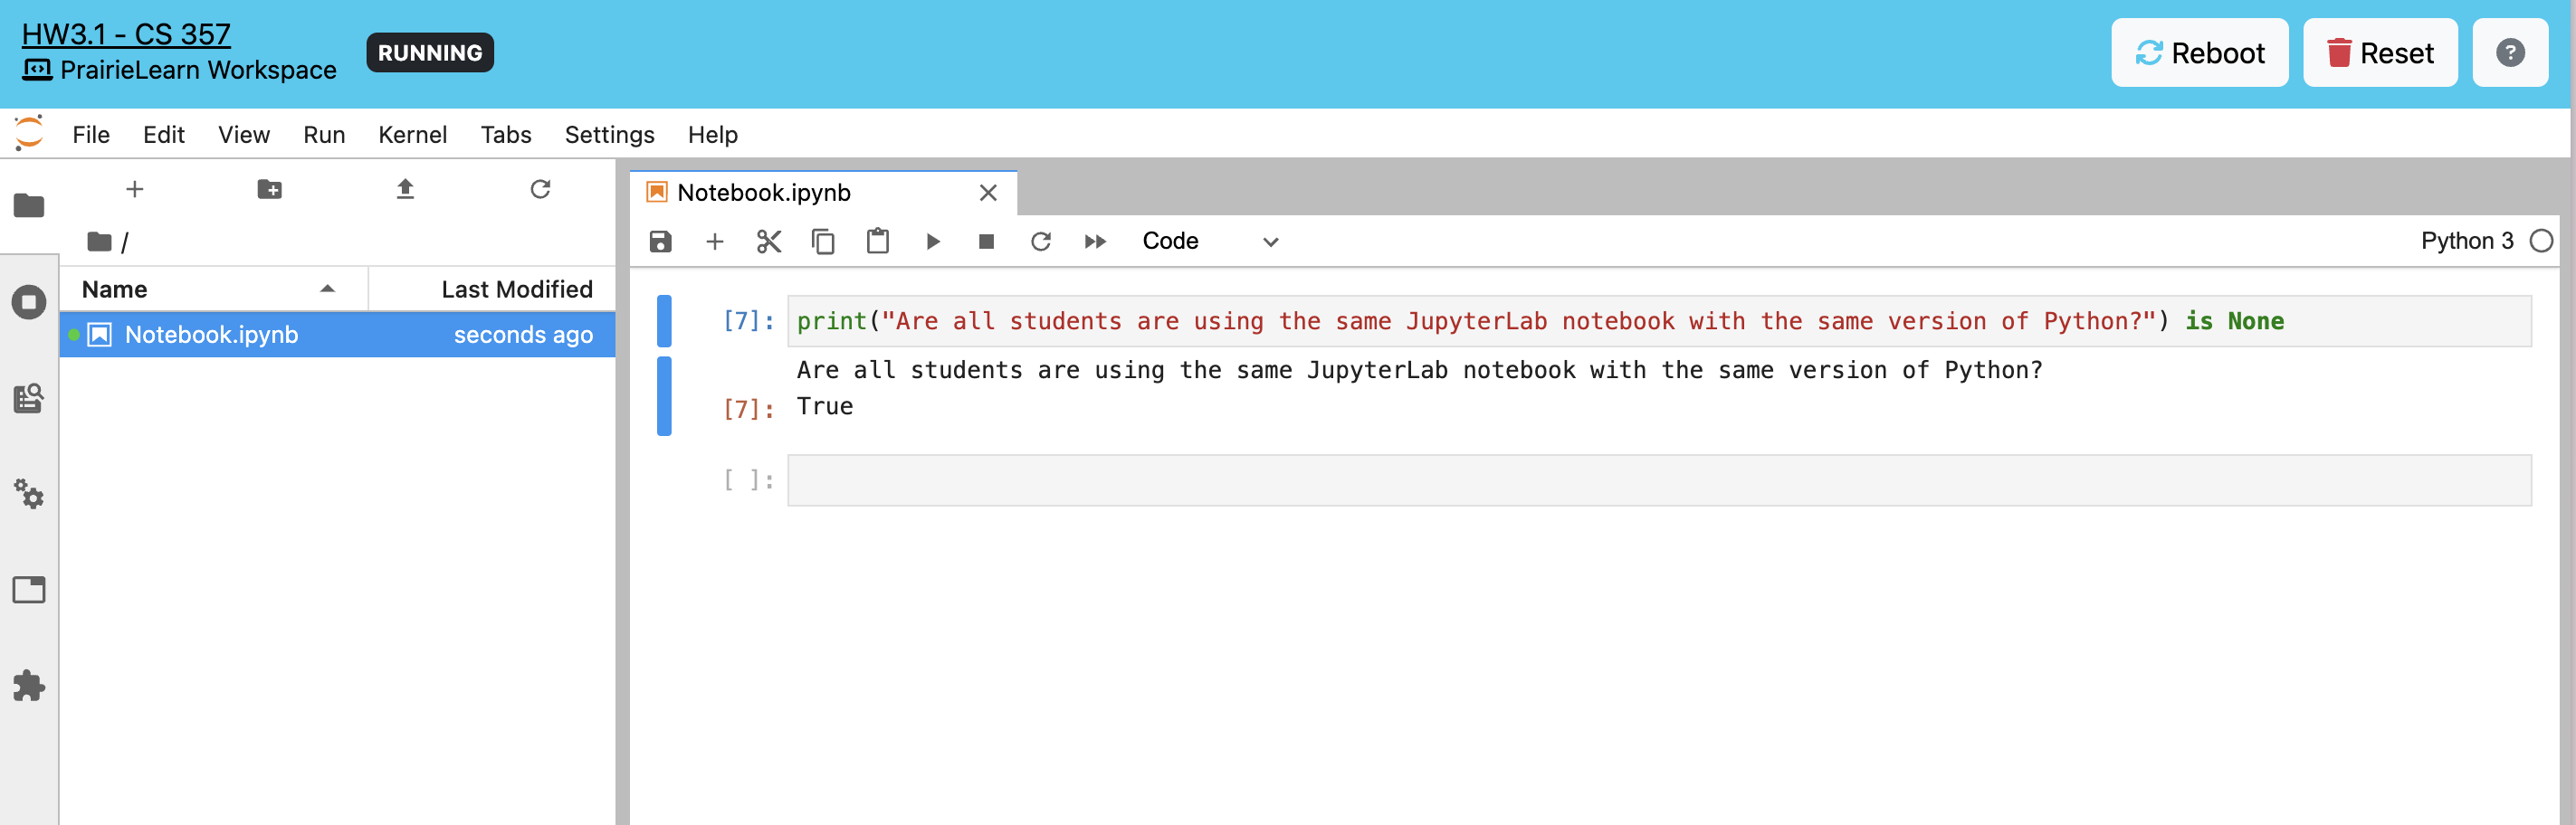This screenshot has width=2576, height=825.
Task: Click the New Launcher plus icon
Action: pyautogui.click(x=135, y=189)
